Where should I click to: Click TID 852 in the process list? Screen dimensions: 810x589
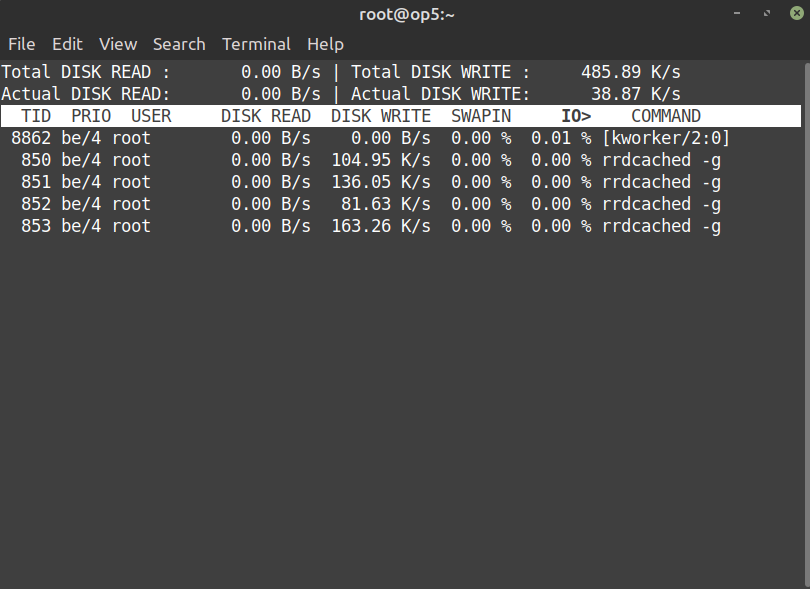[36, 204]
